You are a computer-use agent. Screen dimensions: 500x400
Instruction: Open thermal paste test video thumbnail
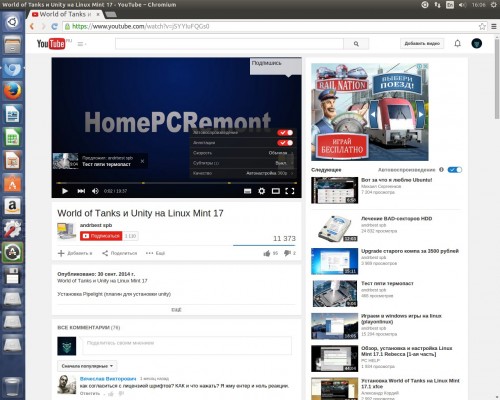click(335, 294)
